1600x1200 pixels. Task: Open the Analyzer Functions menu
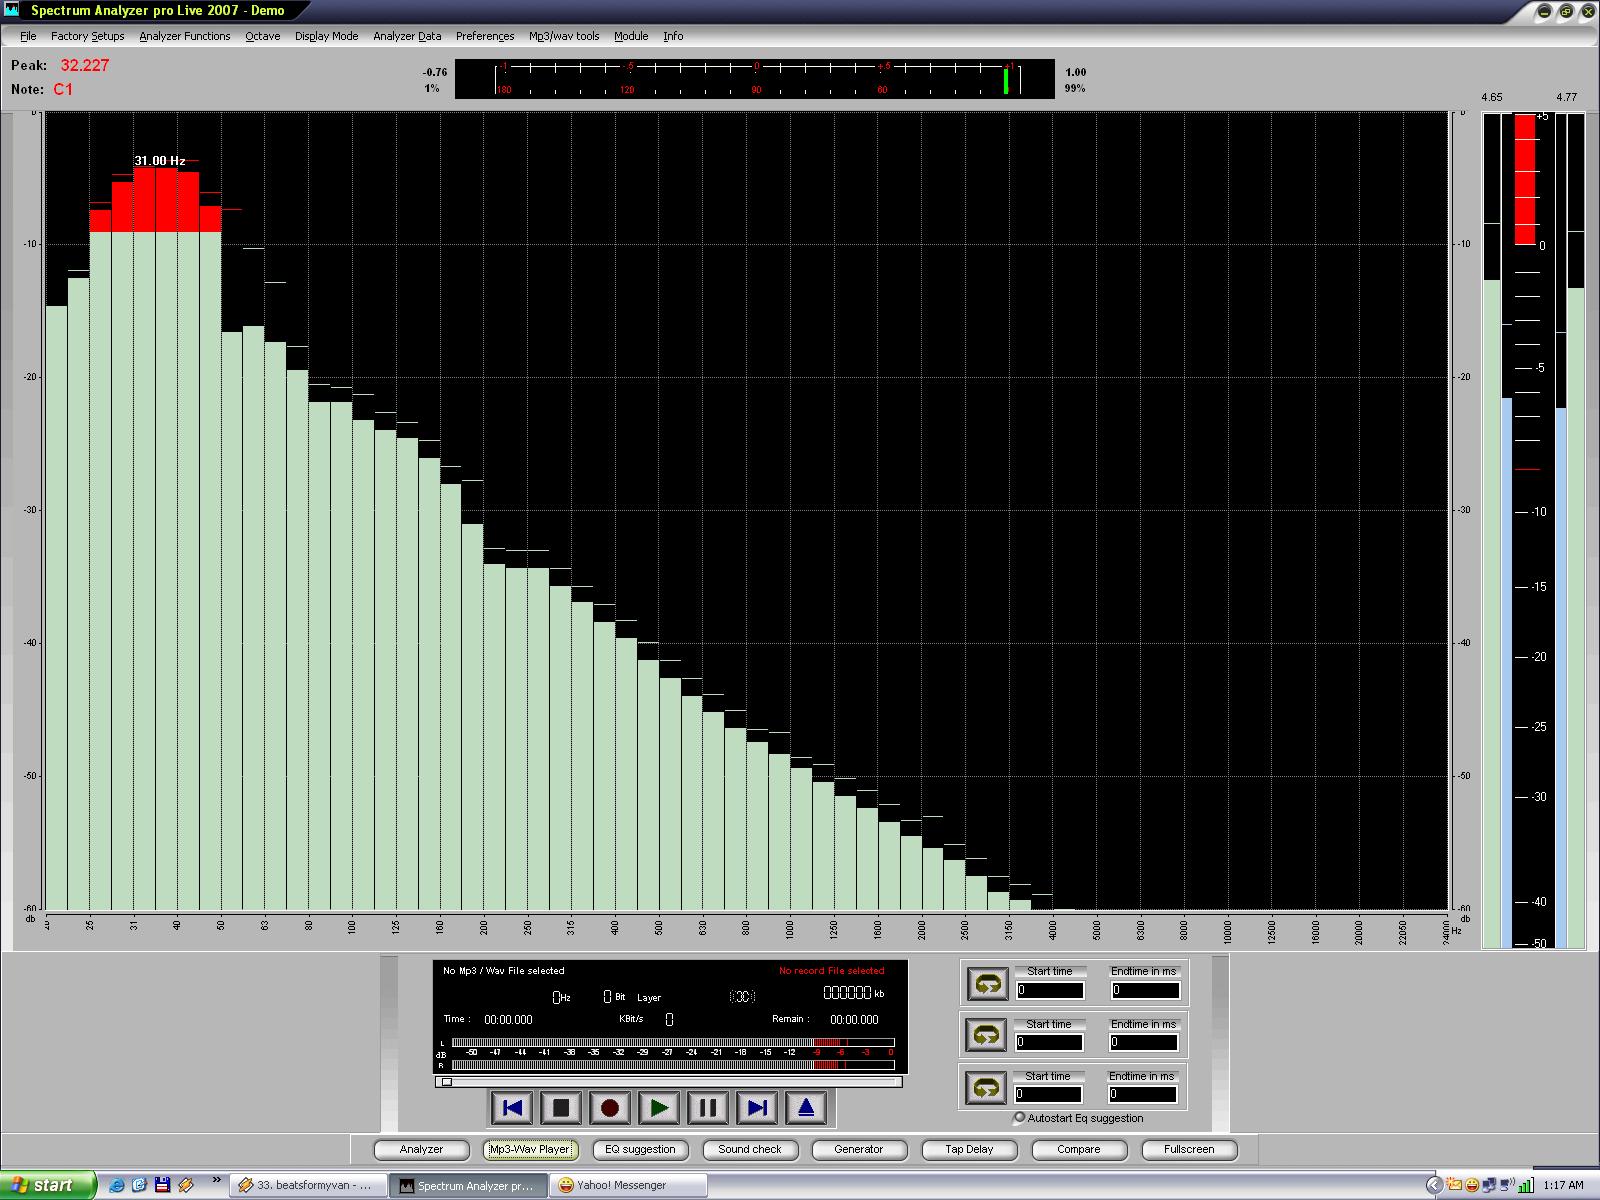pyautogui.click(x=184, y=36)
